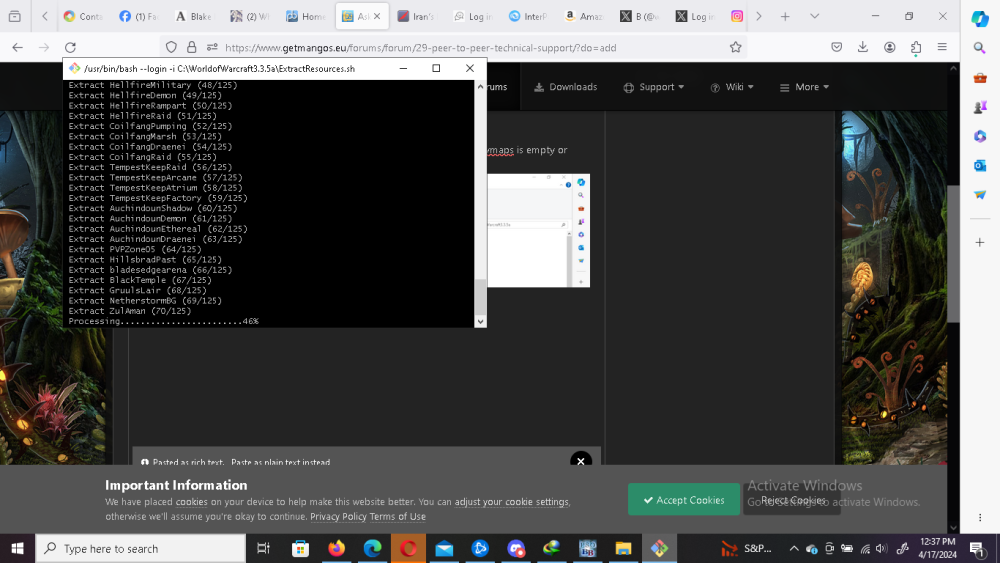Click the embedded screenshot thumbnail in post
The image size is (1000, 563).
tap(539, 230)
